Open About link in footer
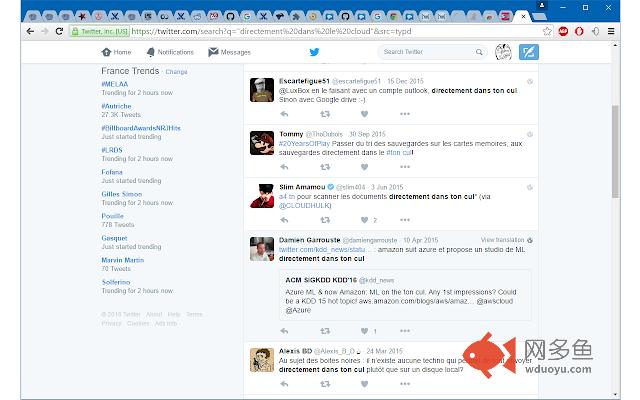 (154, 314)
